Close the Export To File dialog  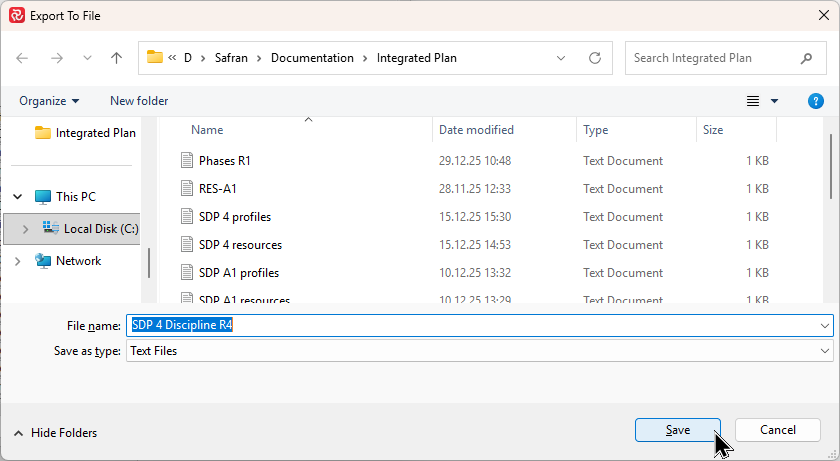824,15
